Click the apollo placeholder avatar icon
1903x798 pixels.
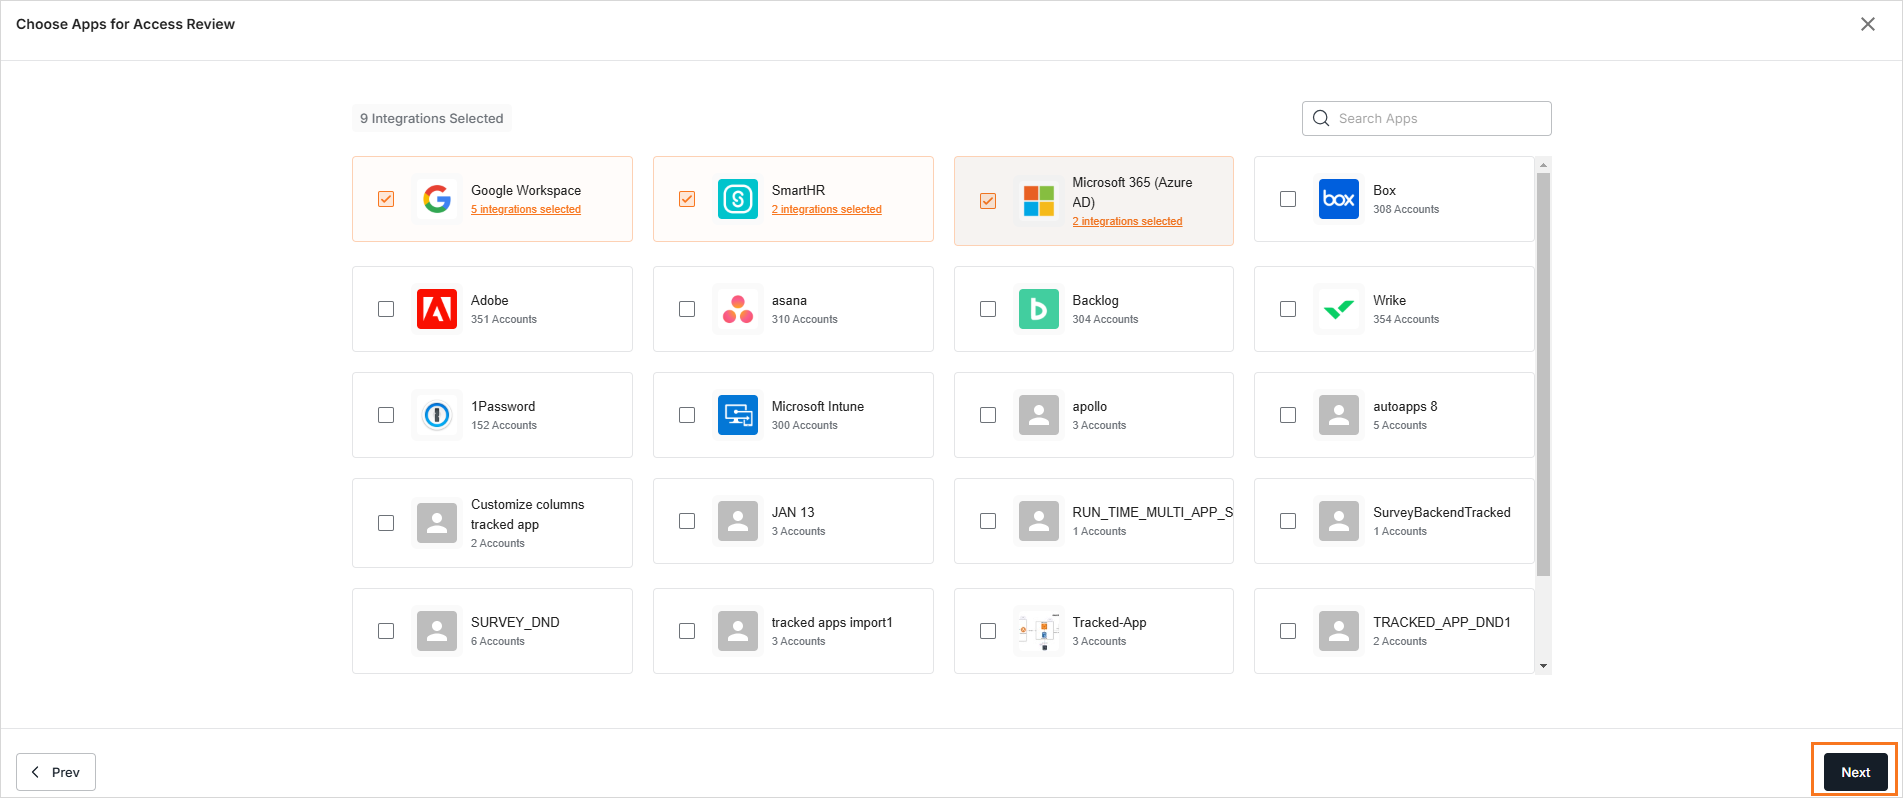pyautogui.click(x=1039, y=415)
